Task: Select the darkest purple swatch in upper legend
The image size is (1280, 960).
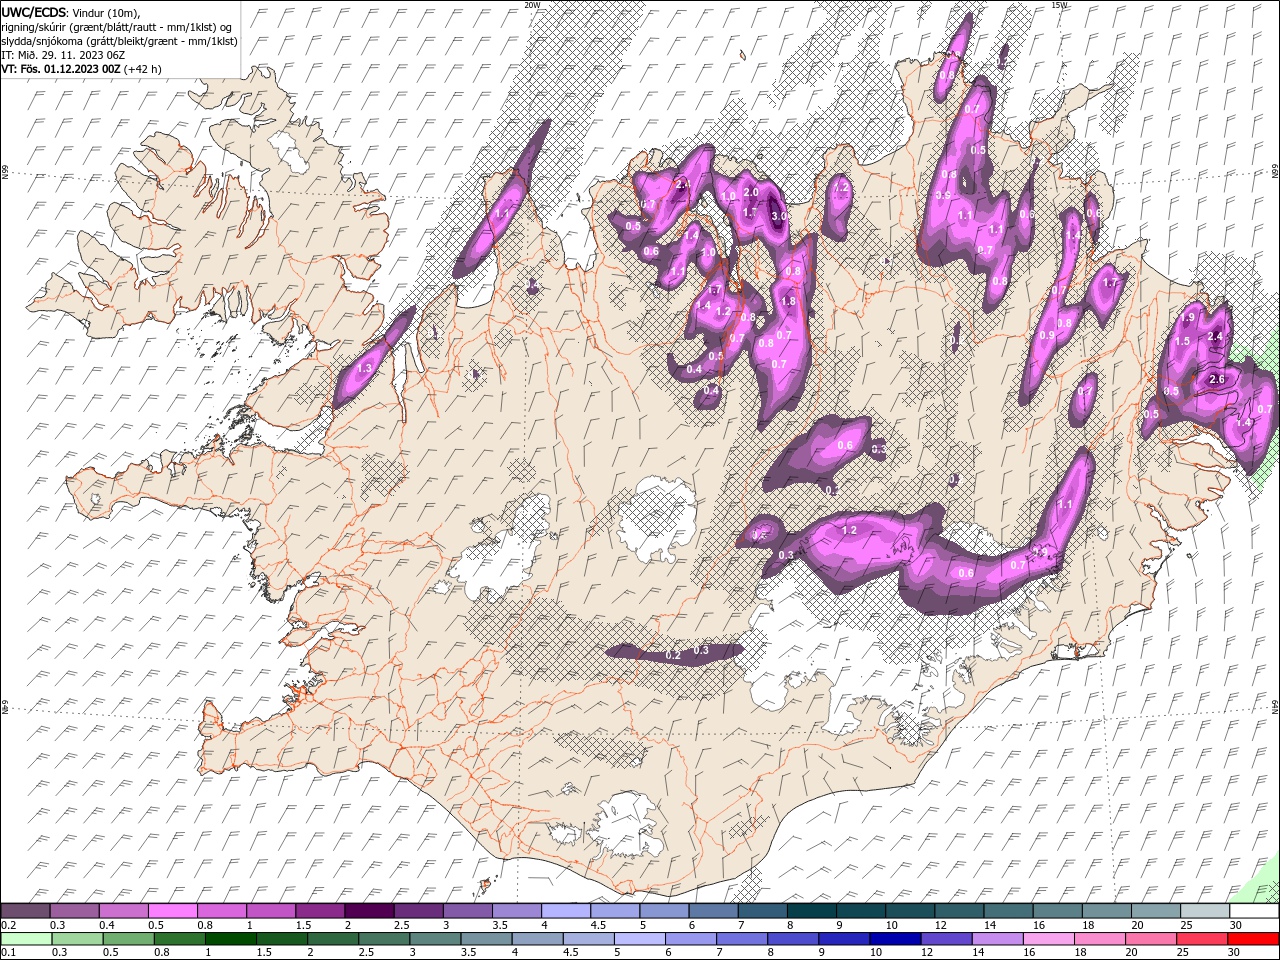Action: (369, 911)
